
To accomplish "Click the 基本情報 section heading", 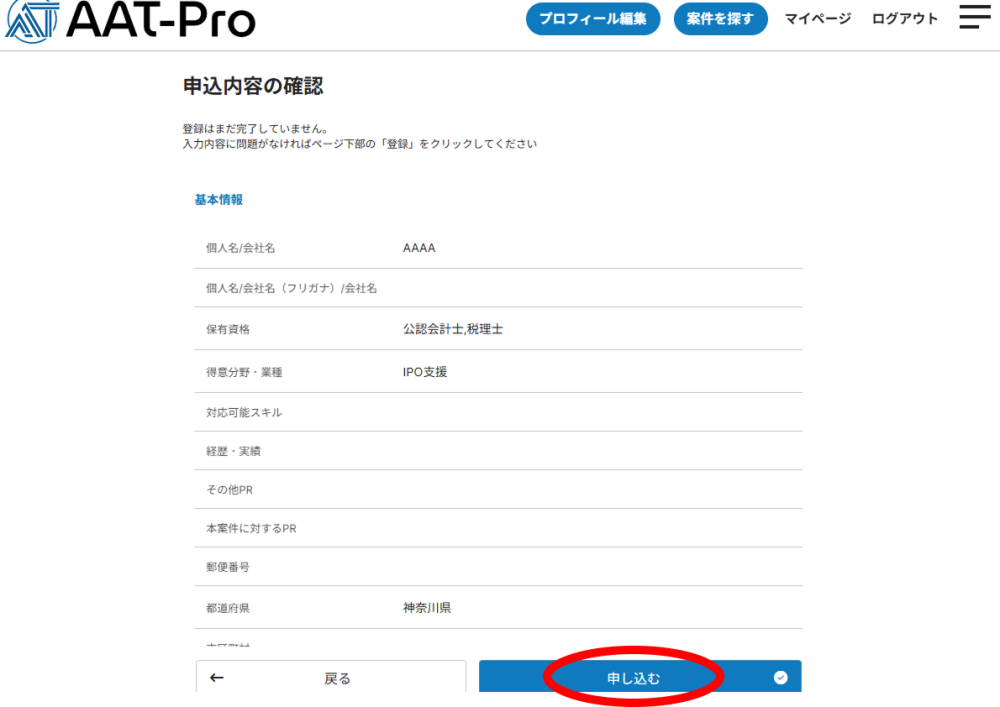I will (218, 200).
